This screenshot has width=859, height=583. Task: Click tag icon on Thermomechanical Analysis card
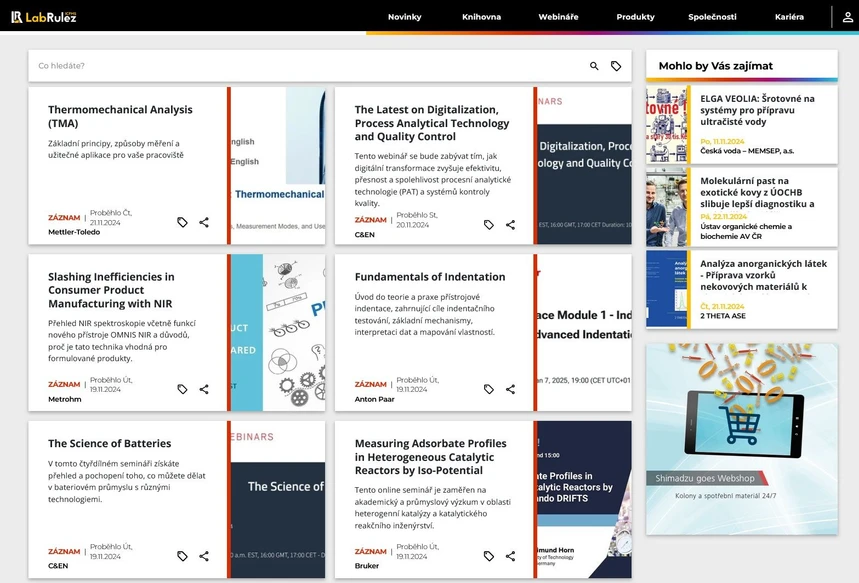pyautogui.click(x=182, y=222)
